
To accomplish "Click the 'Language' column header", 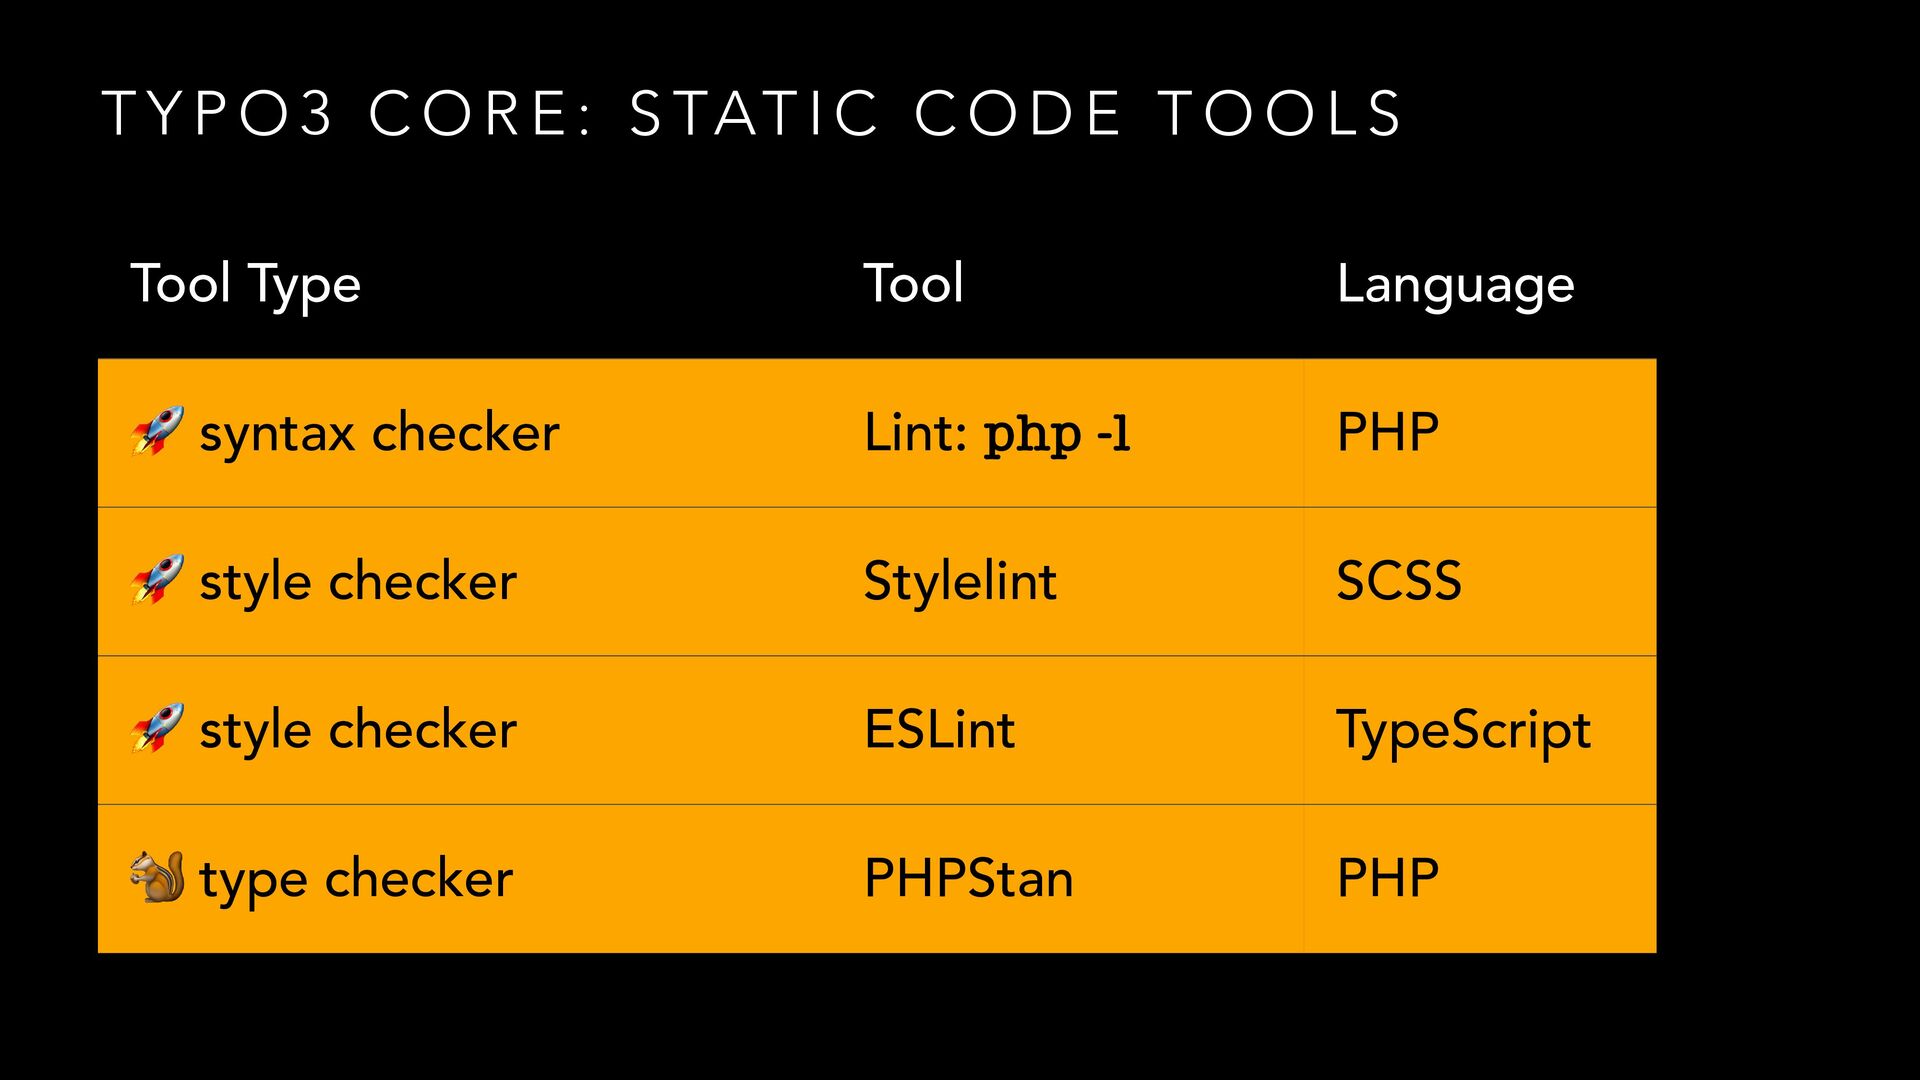I will (1456, 285).
